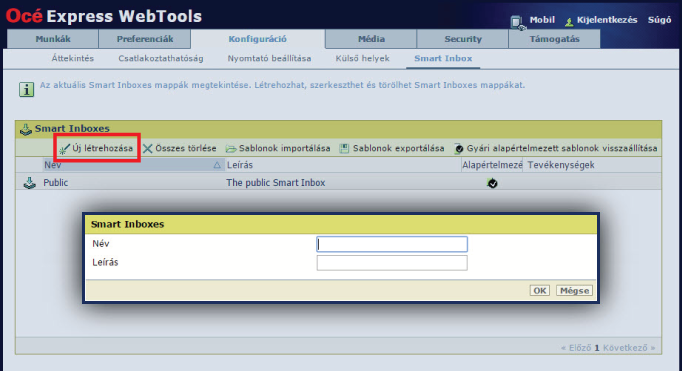682x371 pixels.
Task: Open the Külső helyek subtab
Action: tap(362, 58)
